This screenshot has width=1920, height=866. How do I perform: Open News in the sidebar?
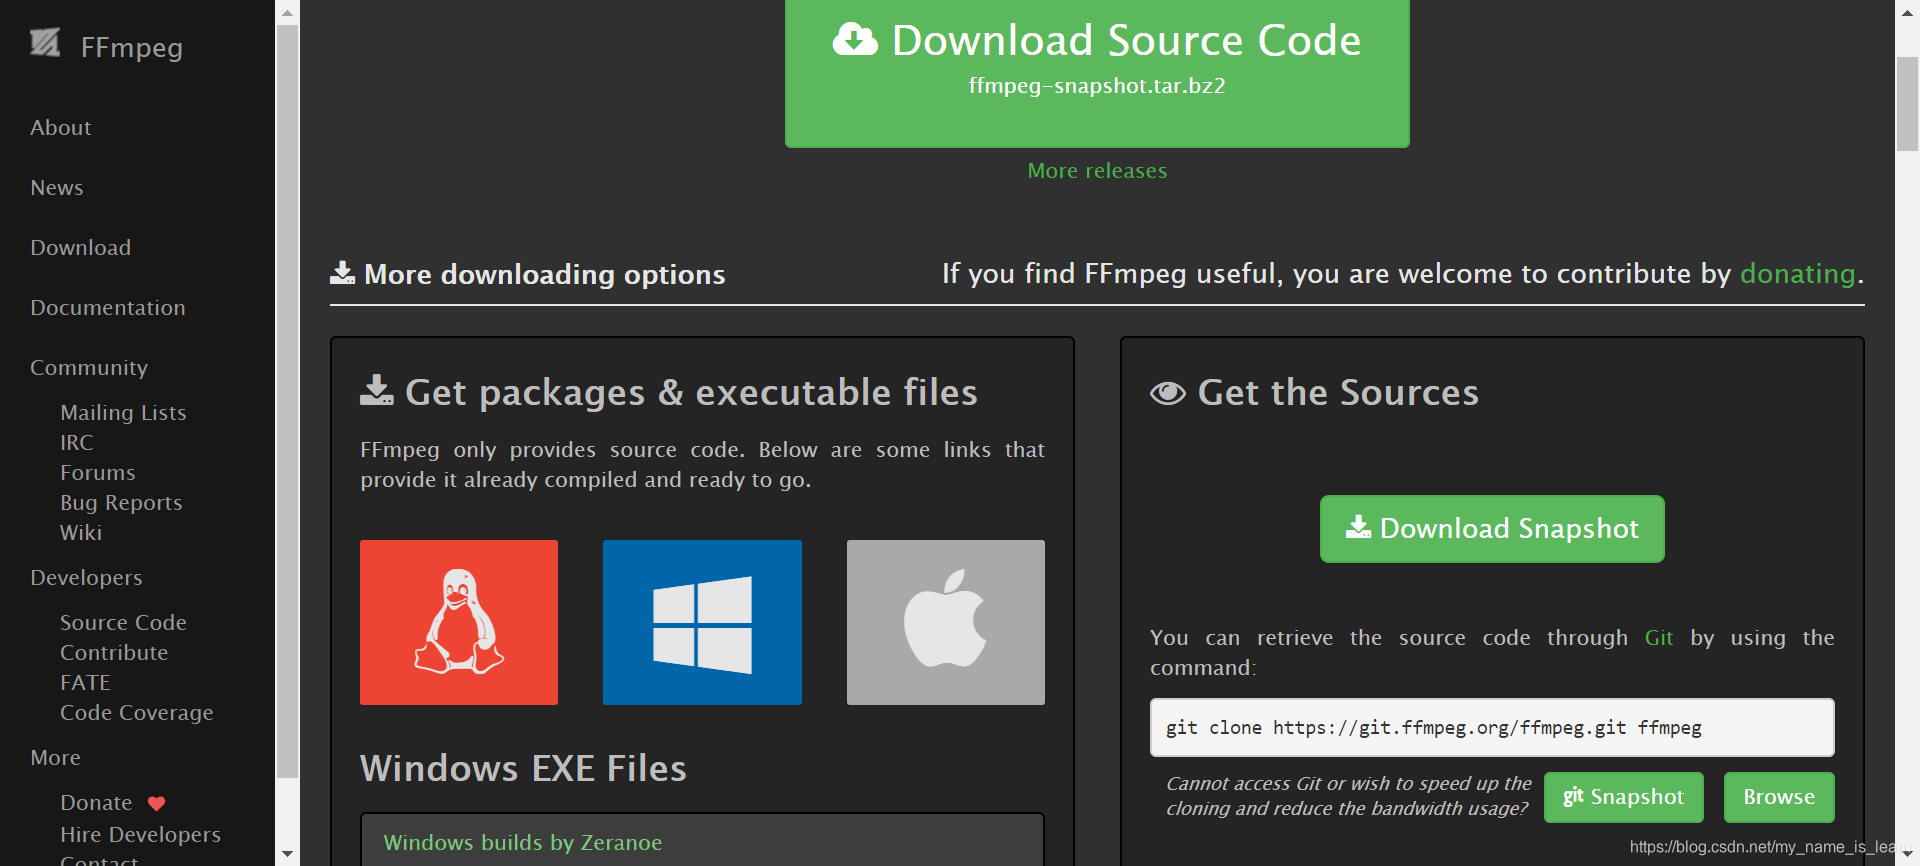pos(57,188)
